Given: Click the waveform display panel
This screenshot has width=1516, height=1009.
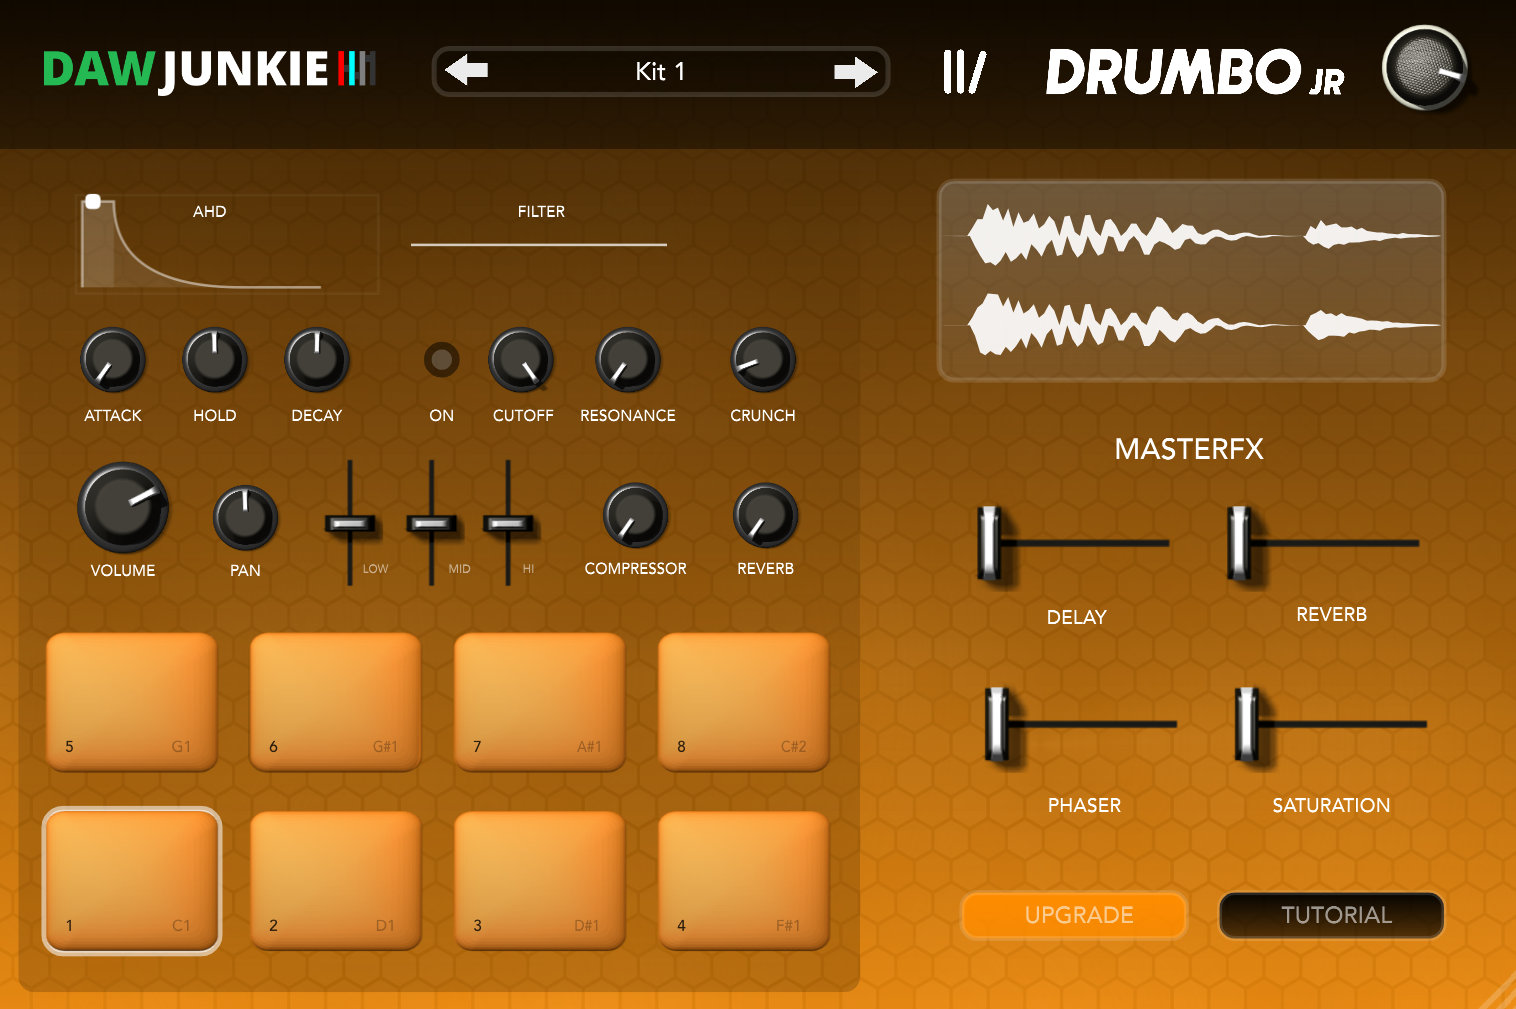Looking at the screenshot, I should [x=1191, y=281].
